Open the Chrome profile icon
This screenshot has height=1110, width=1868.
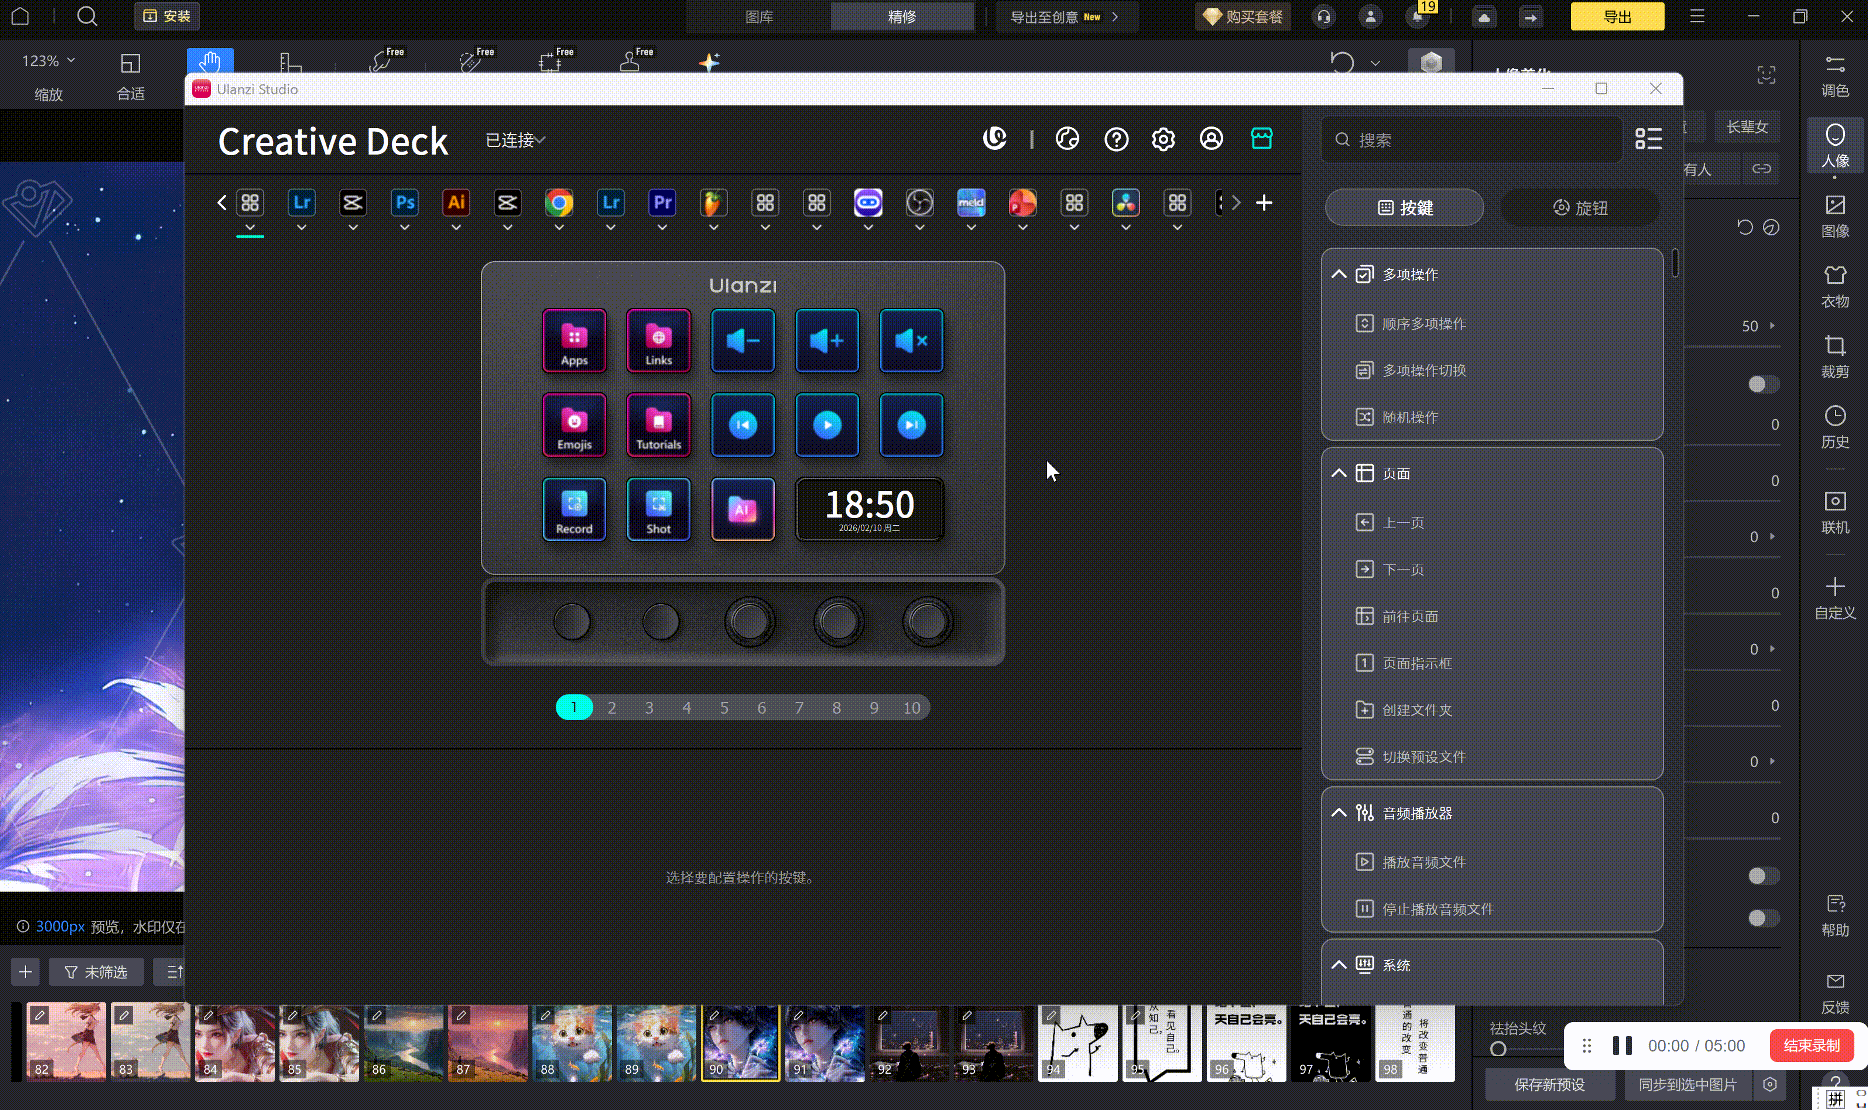coord(559,203)
